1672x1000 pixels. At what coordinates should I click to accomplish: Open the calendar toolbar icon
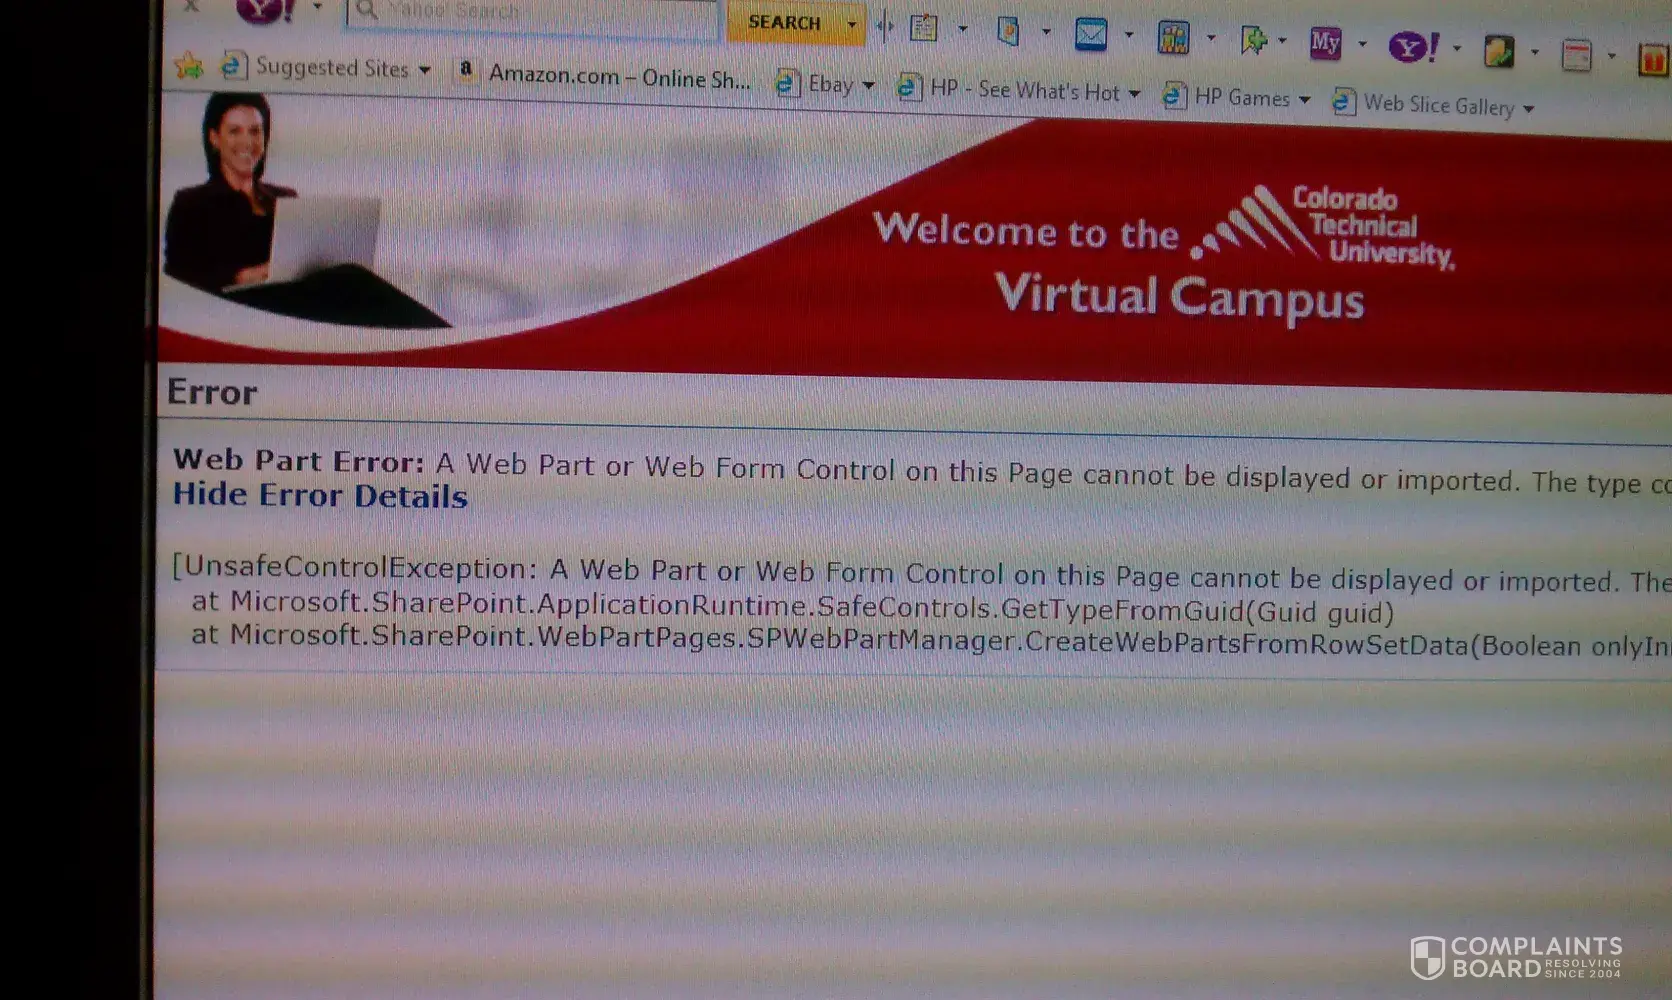1576,55
